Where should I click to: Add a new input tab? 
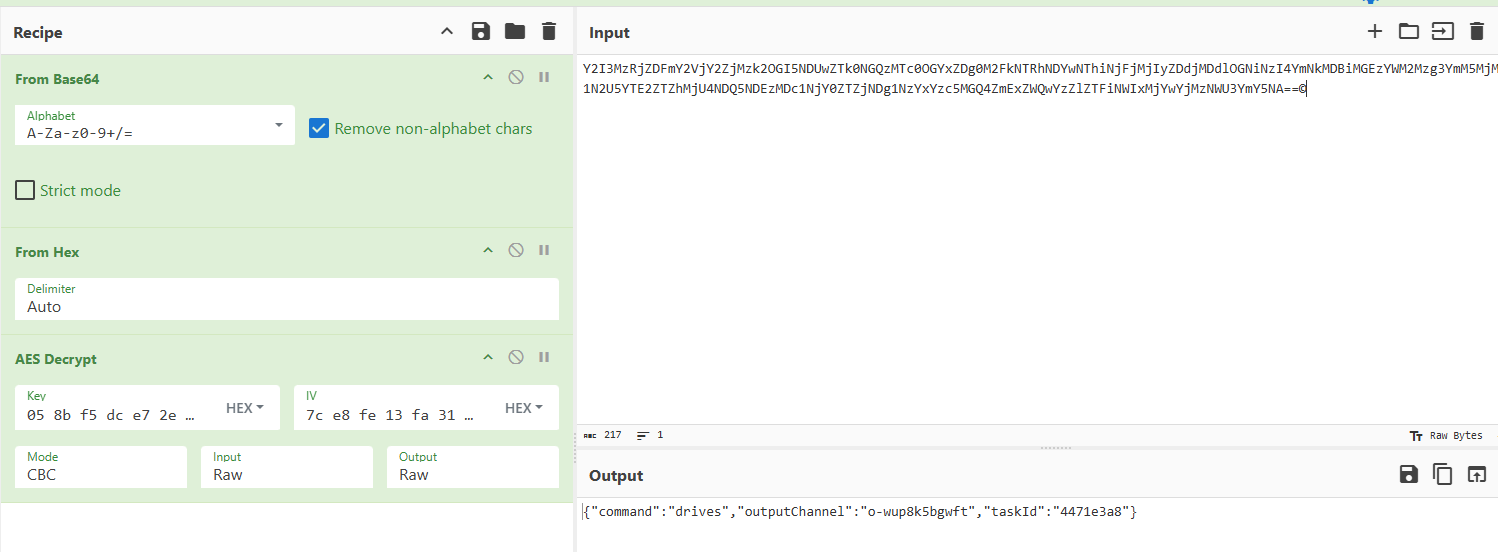coord(1375,32)
